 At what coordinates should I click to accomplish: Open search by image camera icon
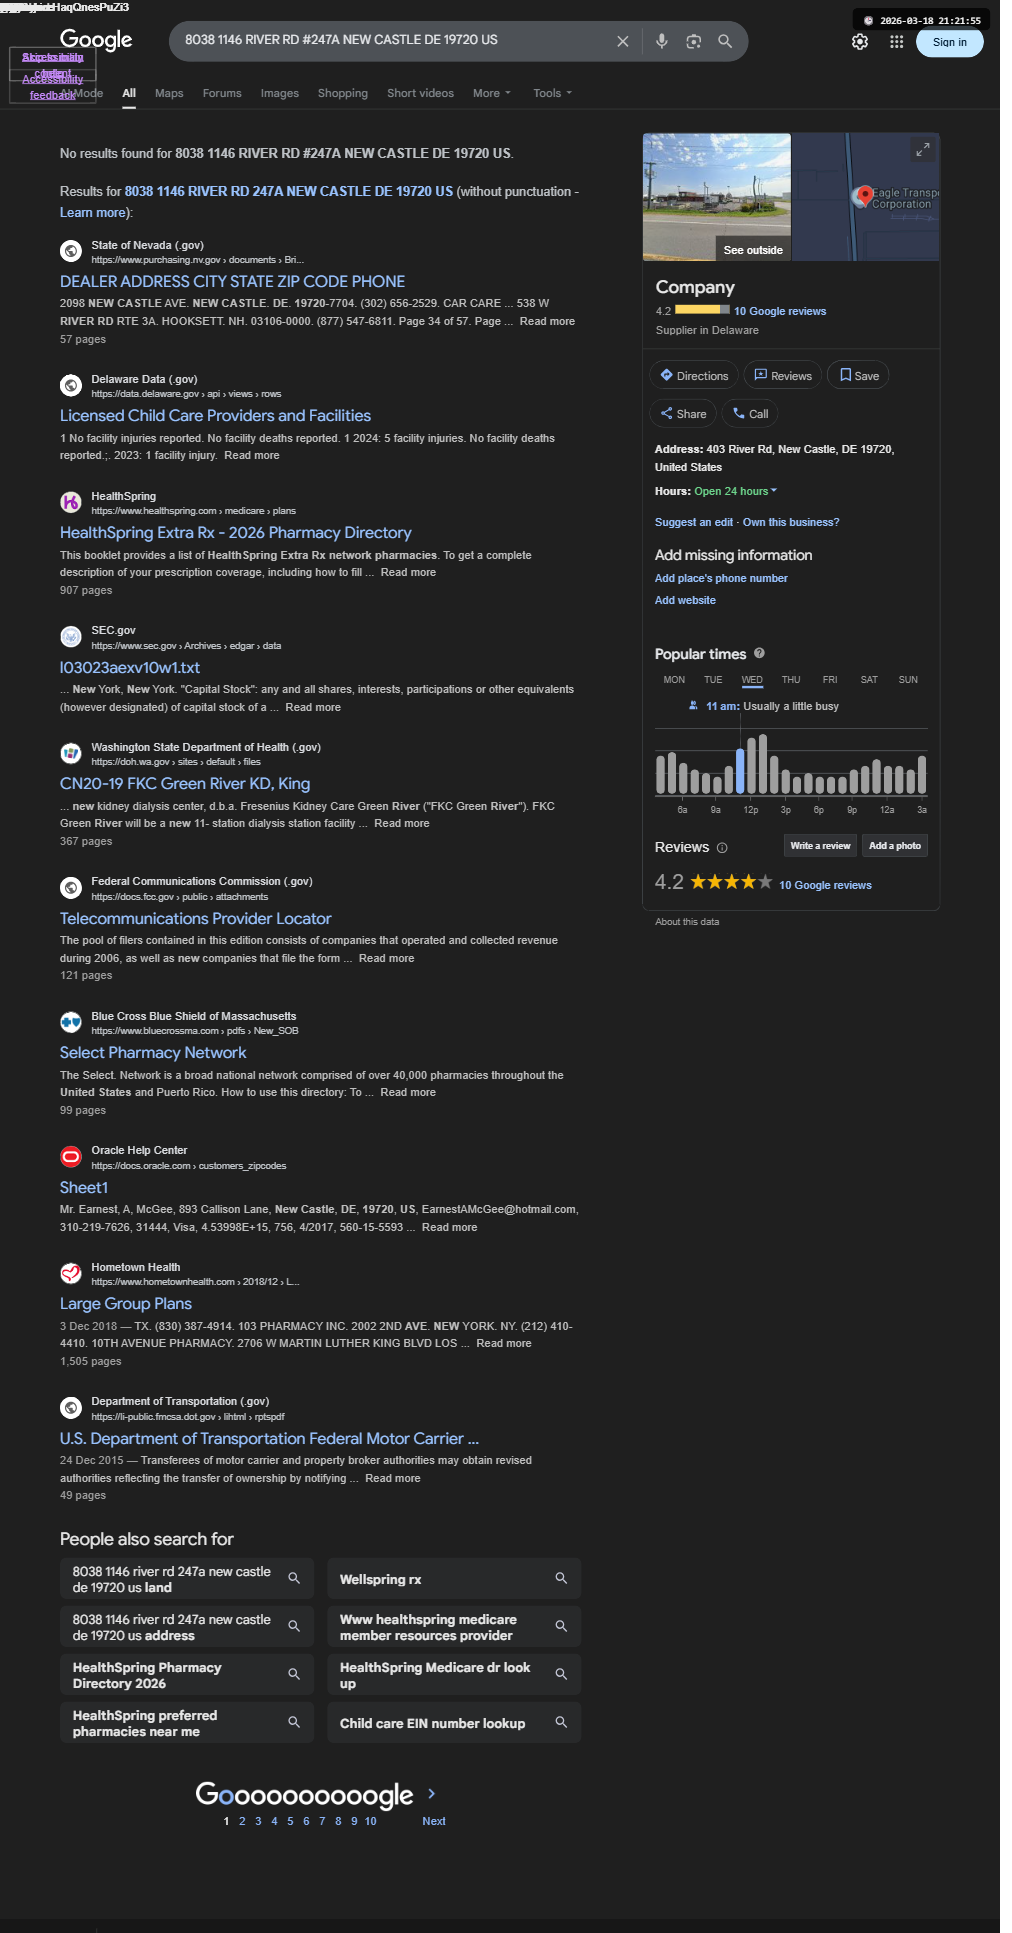(x=693, y=41)
